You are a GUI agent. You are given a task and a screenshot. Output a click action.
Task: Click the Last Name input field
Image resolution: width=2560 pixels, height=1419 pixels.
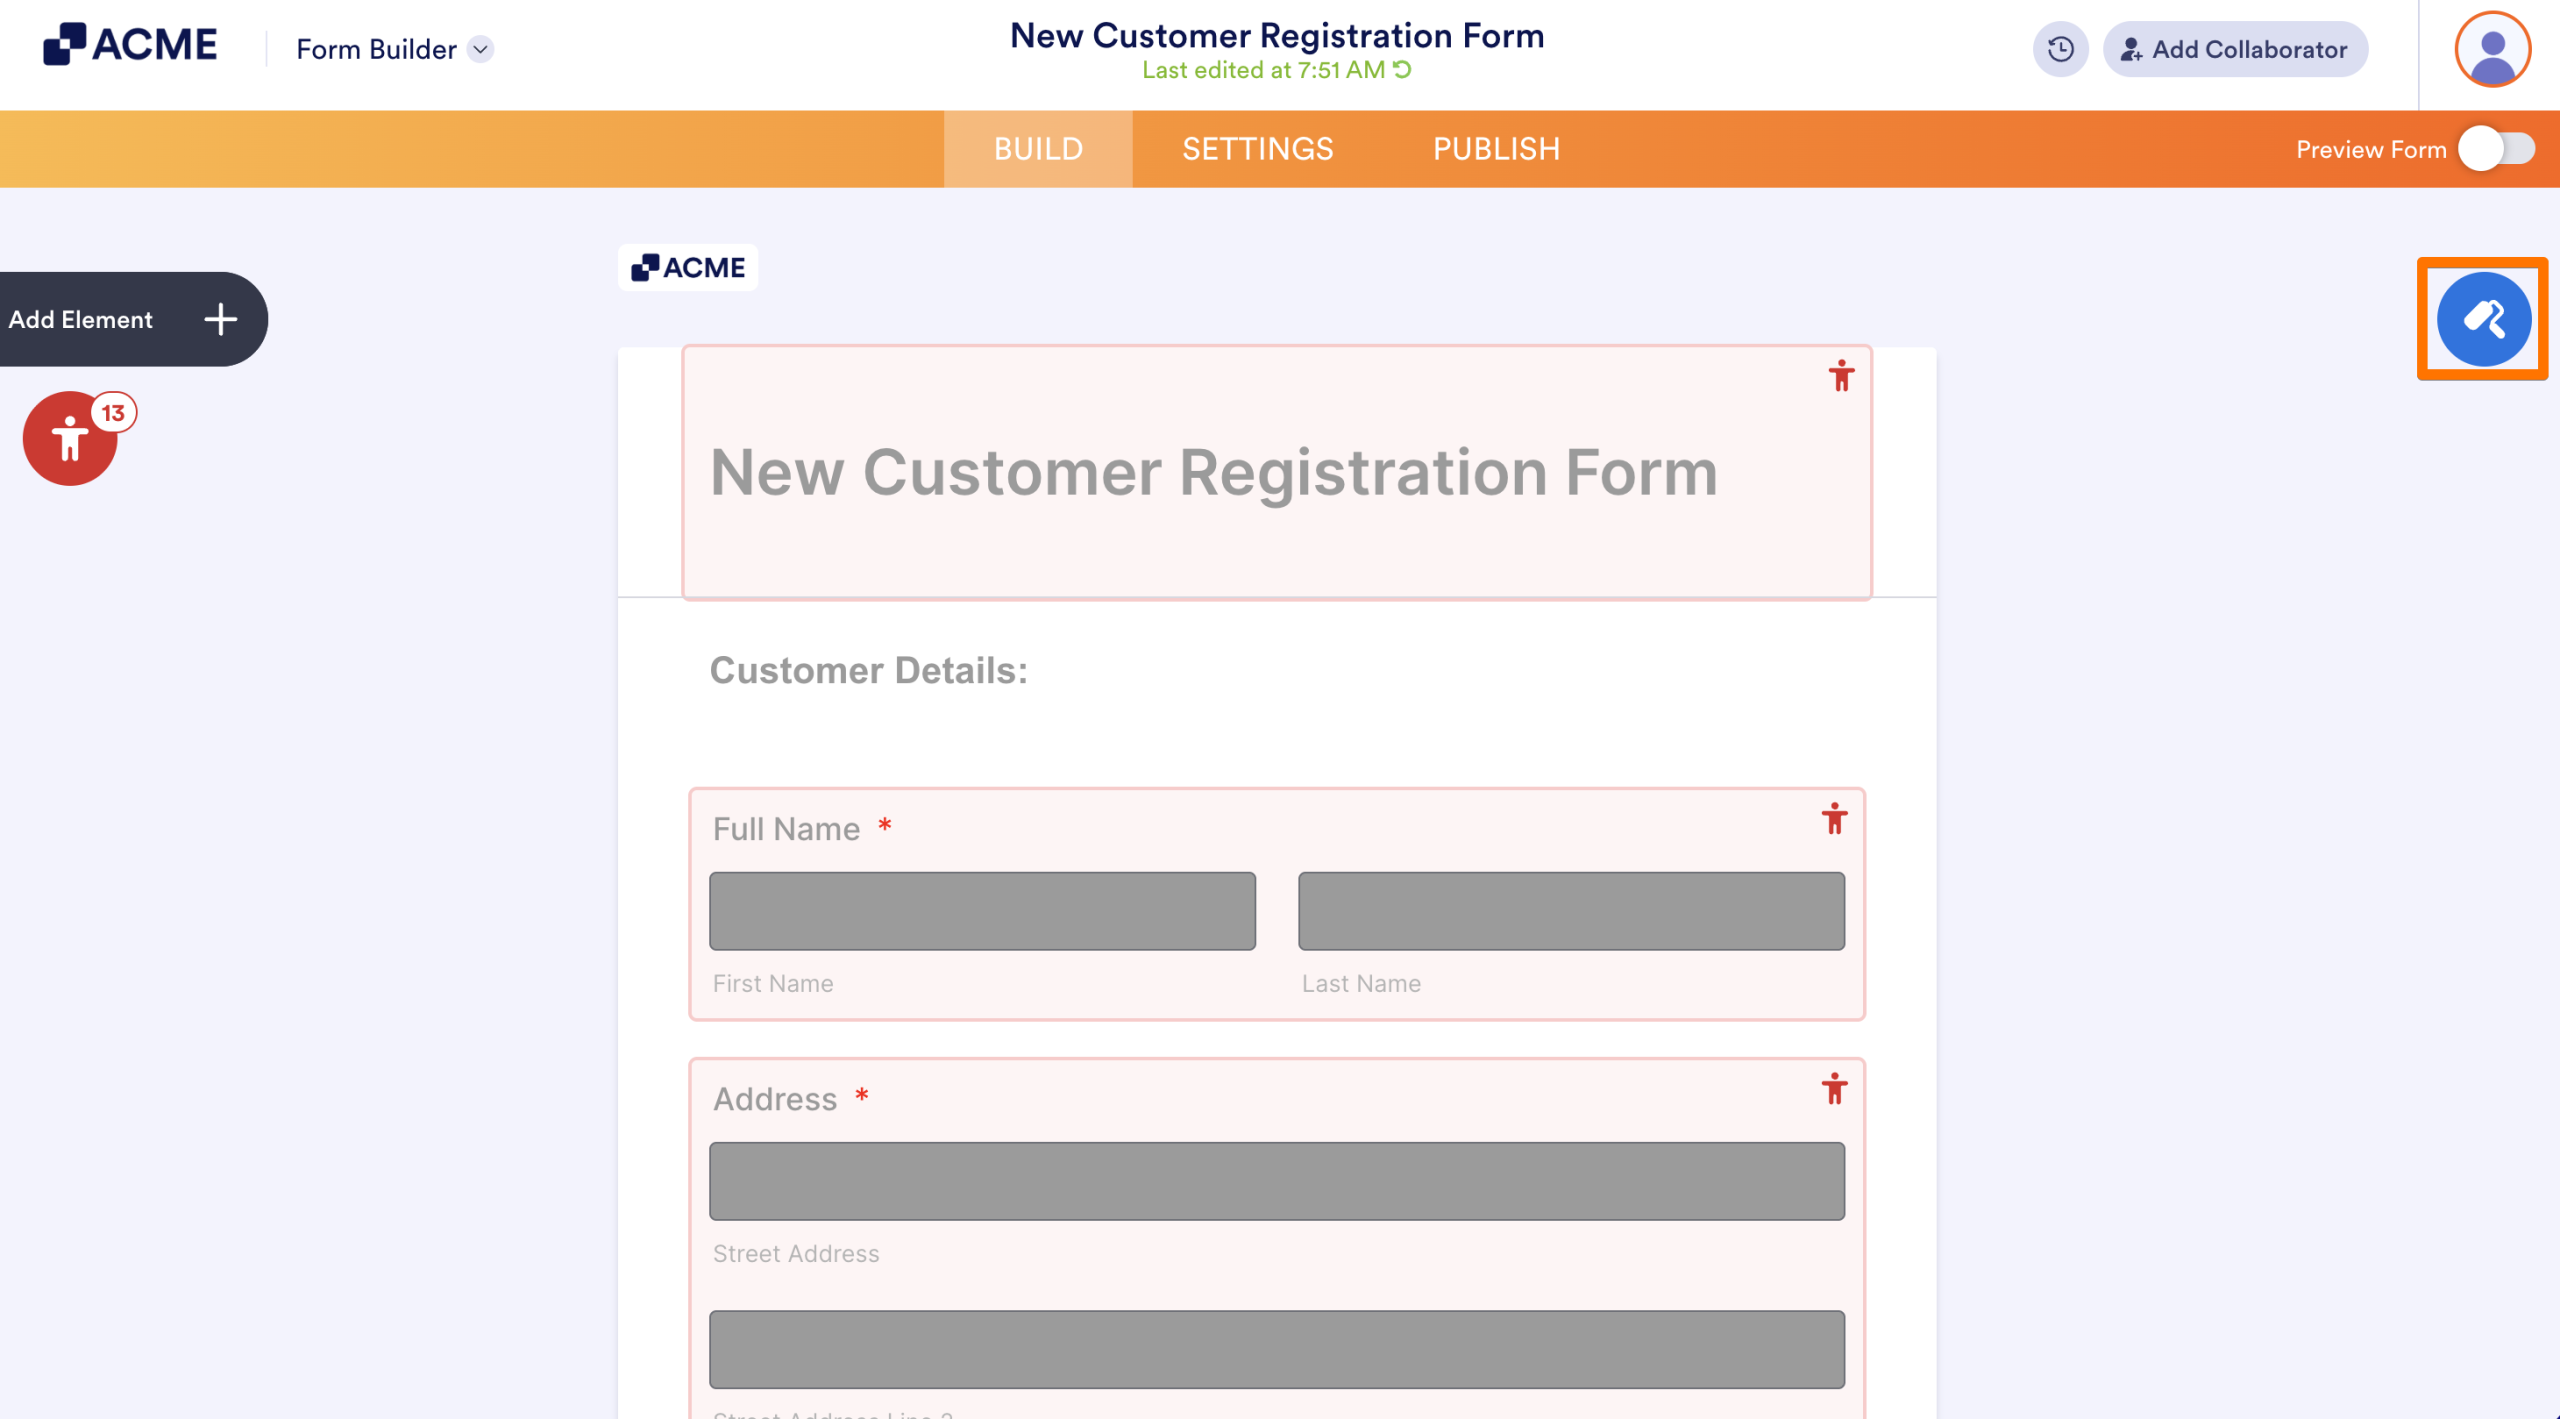[1571, 911]
